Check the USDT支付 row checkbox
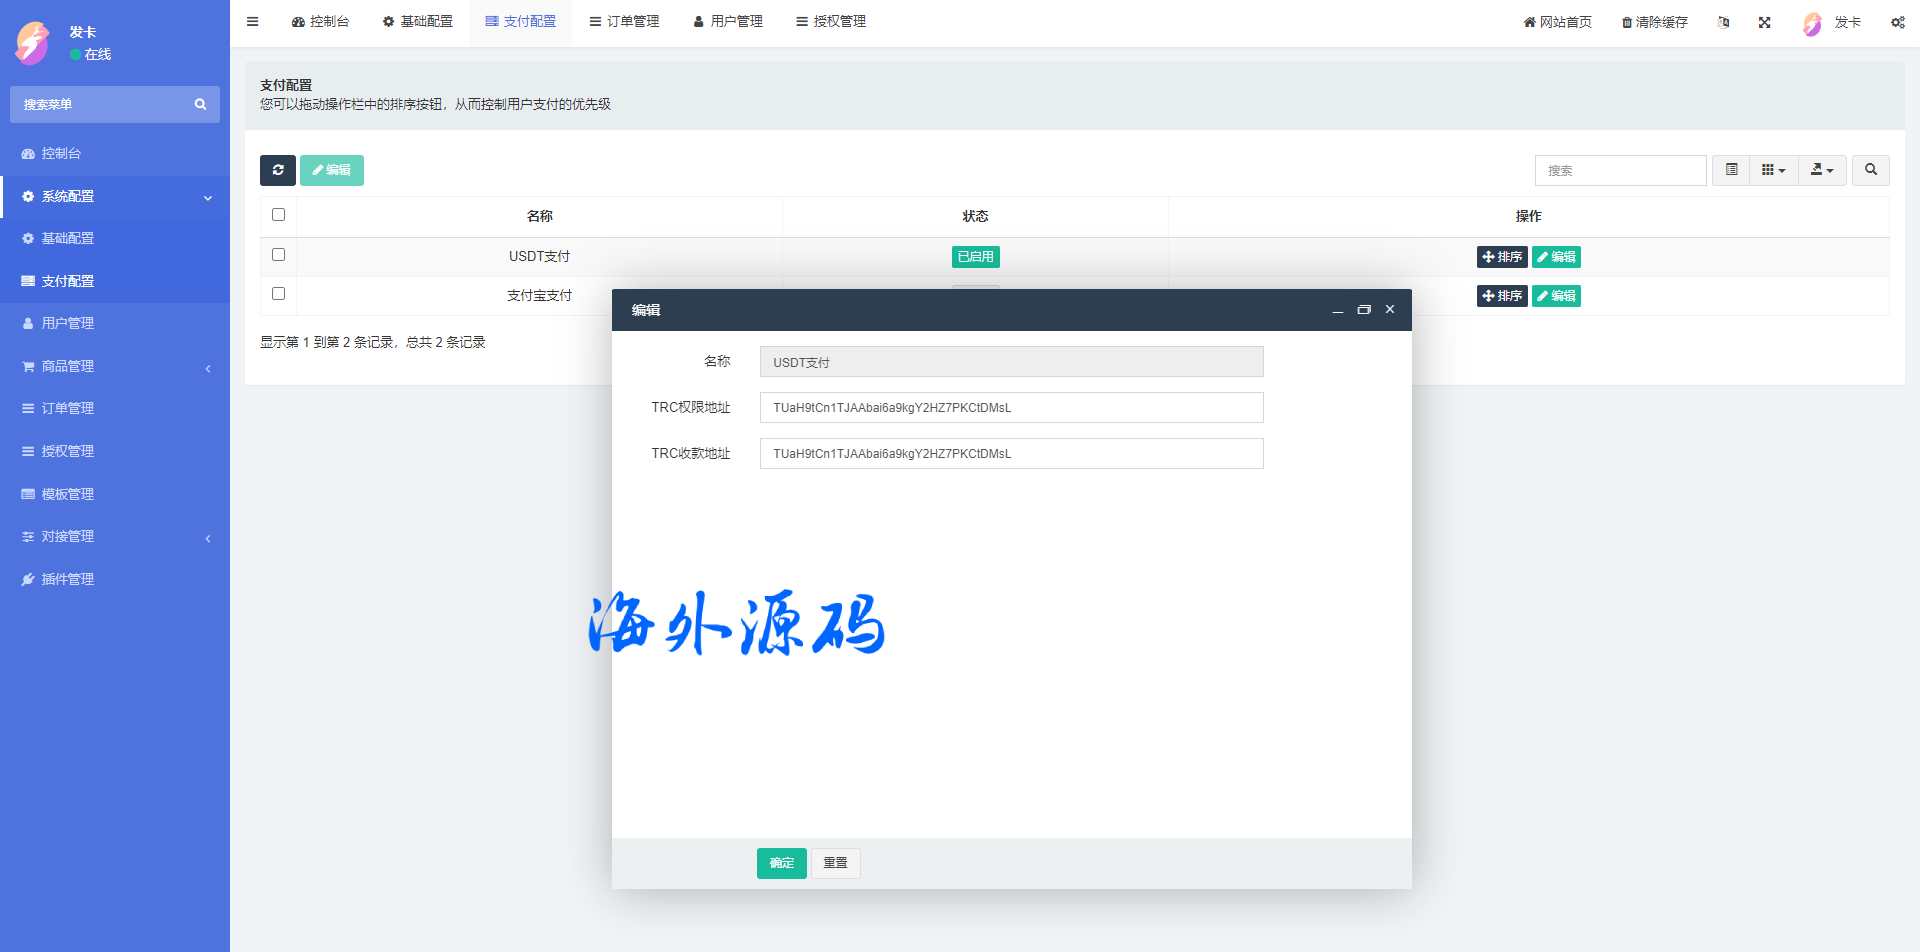Screen dimensions: 1920x952 (278, 255)
